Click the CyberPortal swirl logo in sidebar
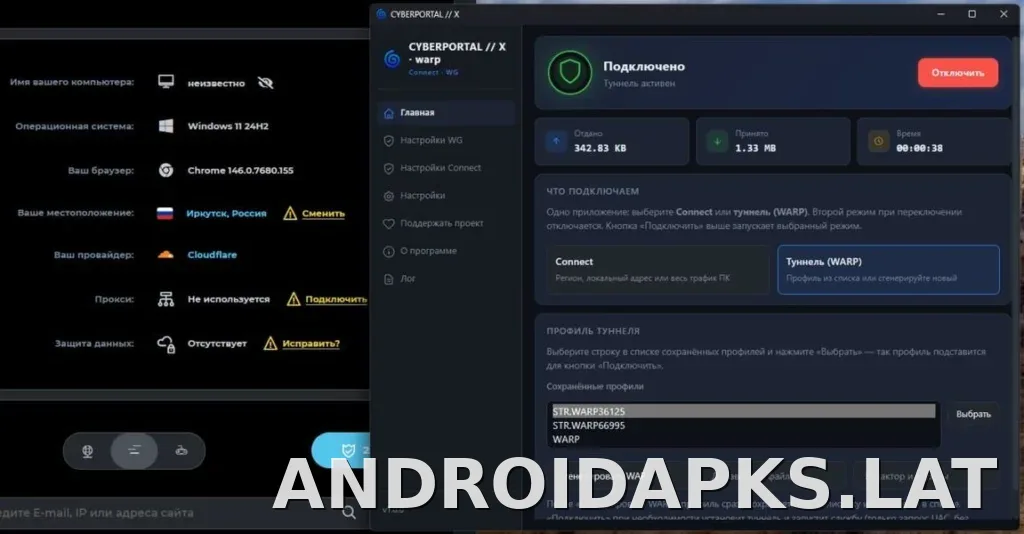Viewport: 1024px width, 534px height. (x=392, y=59)
